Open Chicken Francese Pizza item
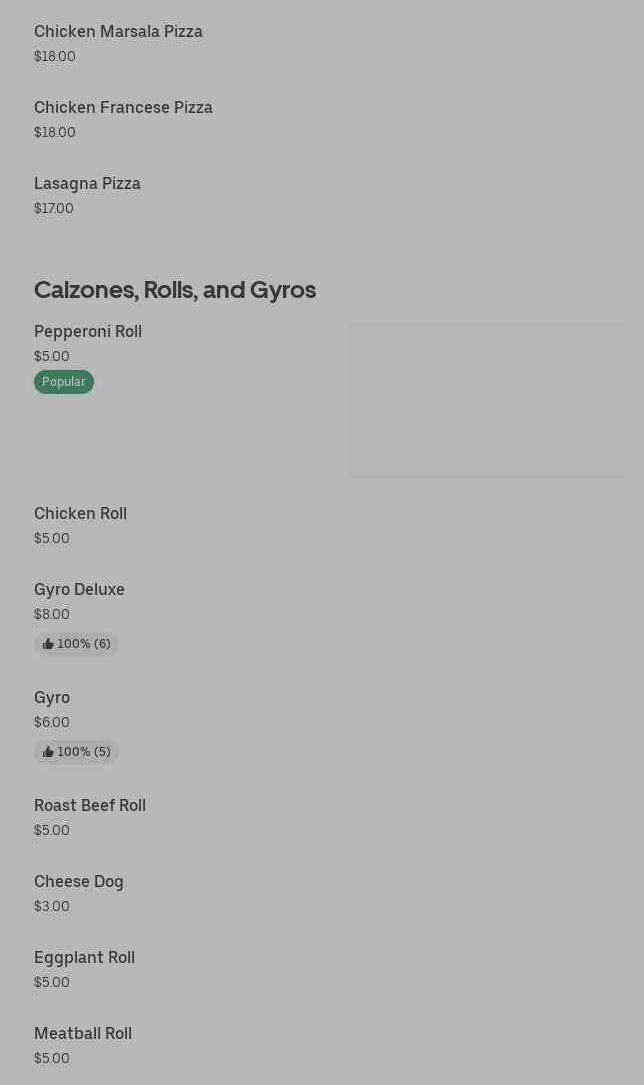Screen dimensions: 644x1085 click(x=123, y=108)
